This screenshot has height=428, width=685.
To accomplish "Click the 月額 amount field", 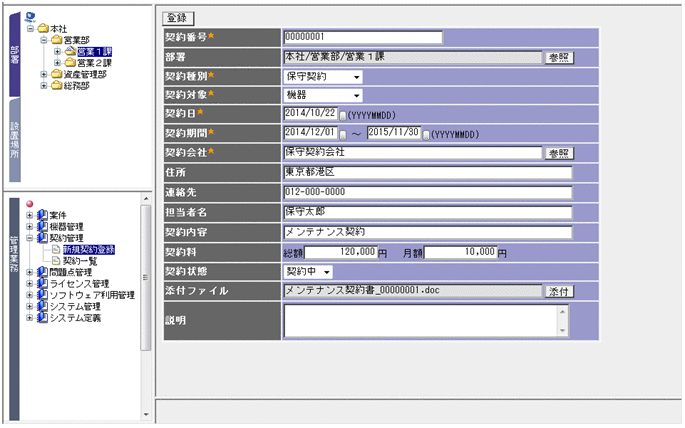I will click(460, 252).
